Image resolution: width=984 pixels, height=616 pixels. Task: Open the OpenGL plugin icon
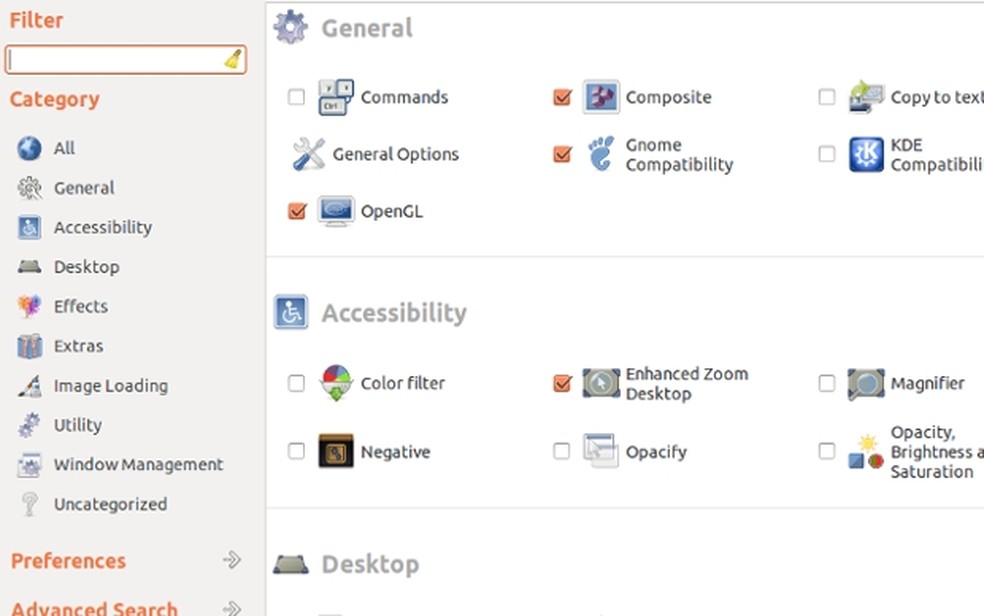point(336,211)
